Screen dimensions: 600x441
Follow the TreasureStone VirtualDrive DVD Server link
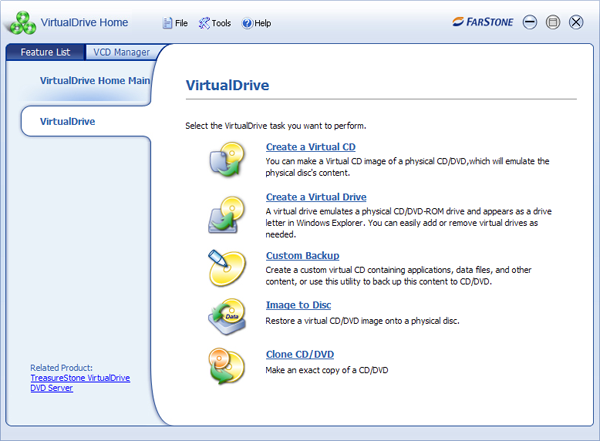click(x=80, y=383)
